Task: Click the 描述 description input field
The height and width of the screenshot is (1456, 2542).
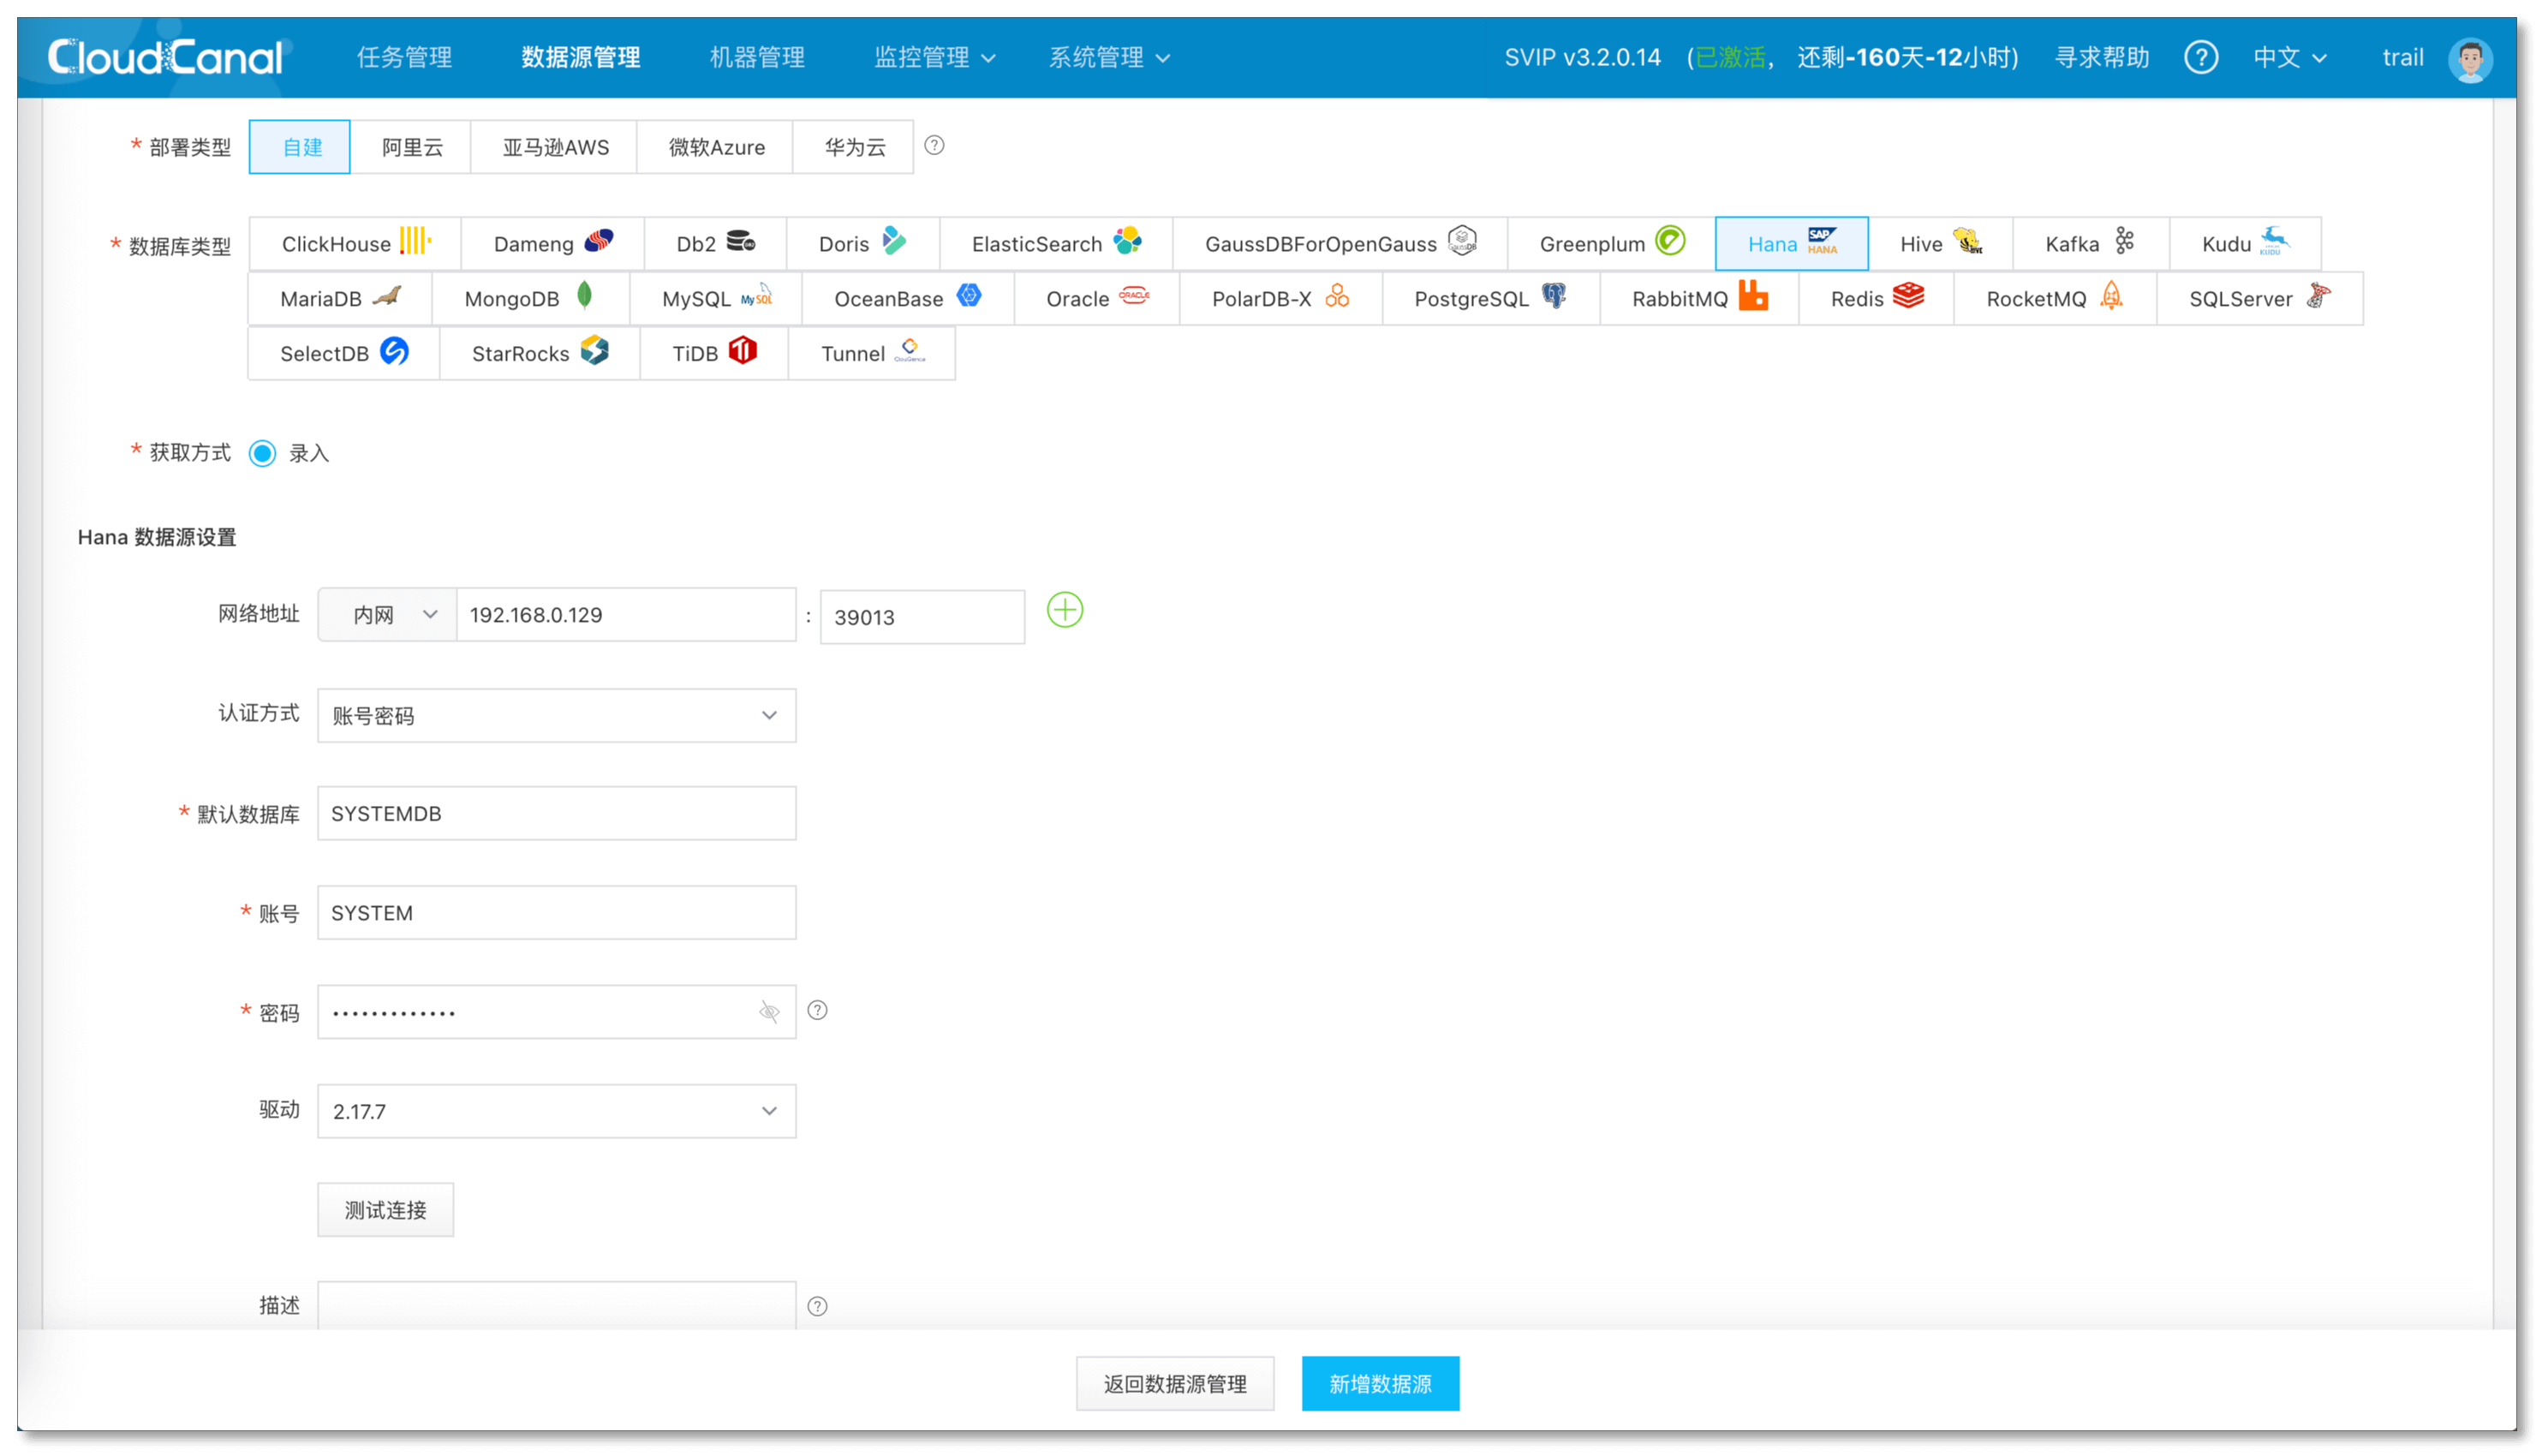Action: click(x=557, y=1304)
